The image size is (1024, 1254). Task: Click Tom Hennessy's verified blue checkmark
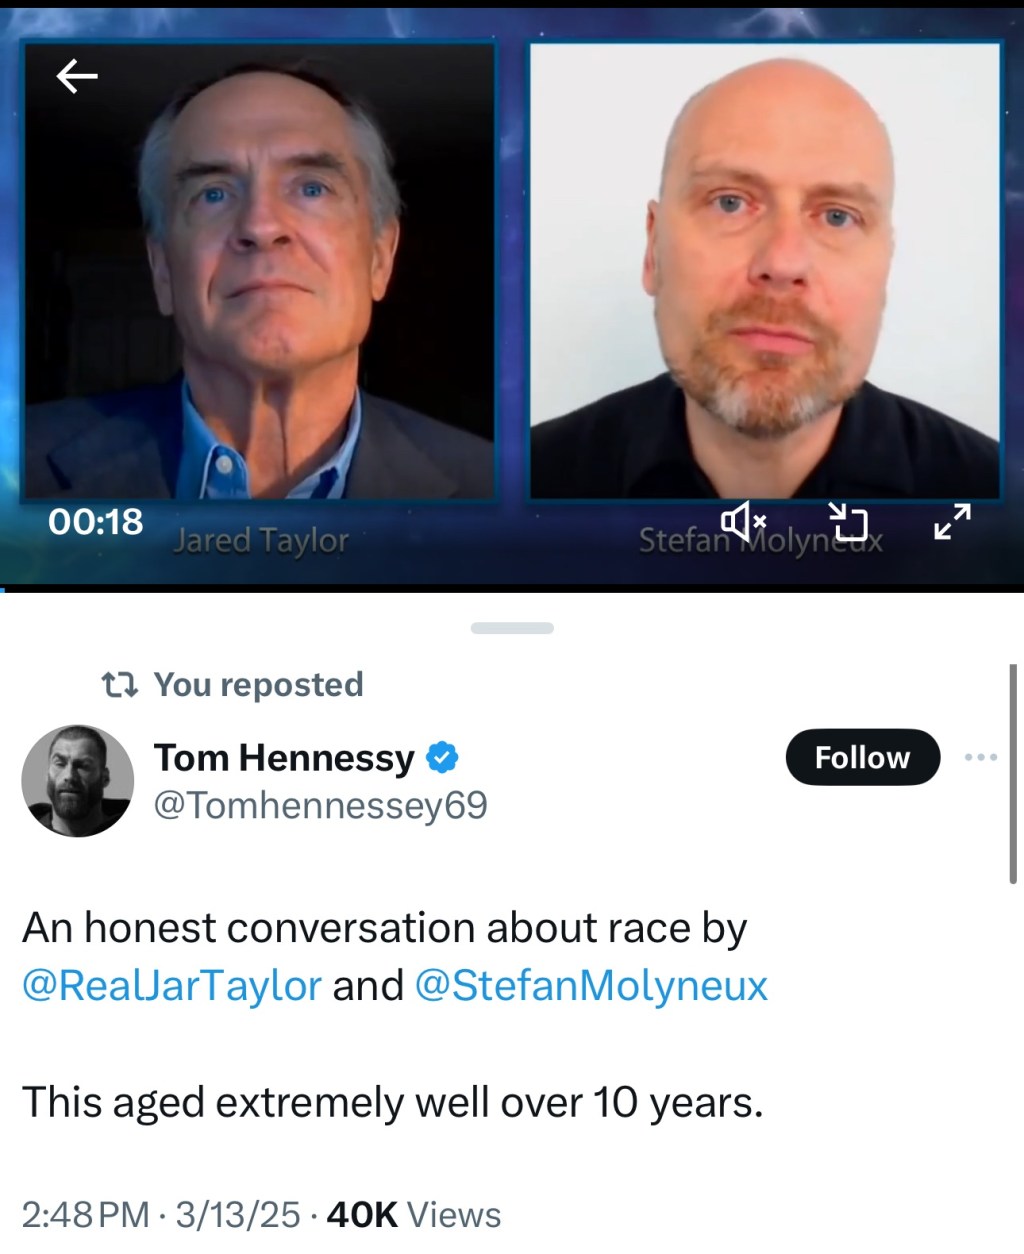pyautogui.click(x=441, y=757)
